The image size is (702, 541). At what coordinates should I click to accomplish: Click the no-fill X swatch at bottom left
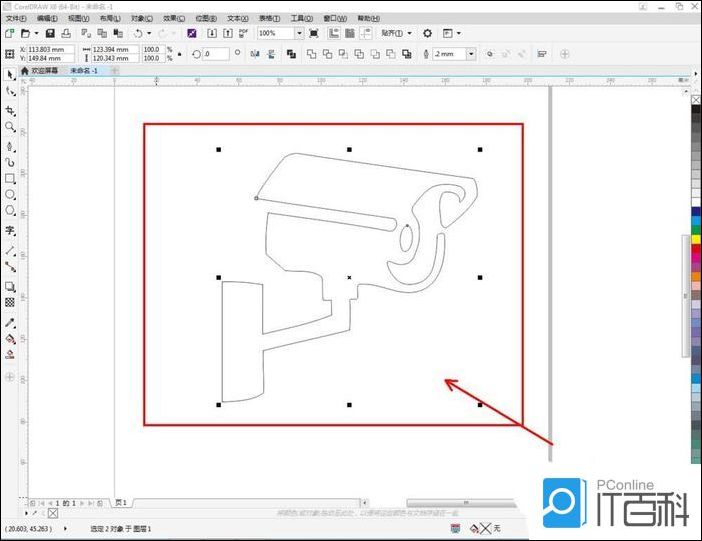tap(53, 513)
